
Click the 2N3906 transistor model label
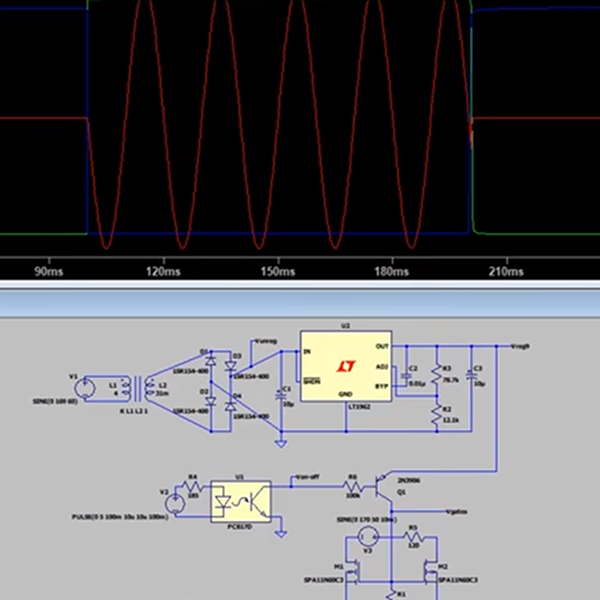click(x=409, y=480)
